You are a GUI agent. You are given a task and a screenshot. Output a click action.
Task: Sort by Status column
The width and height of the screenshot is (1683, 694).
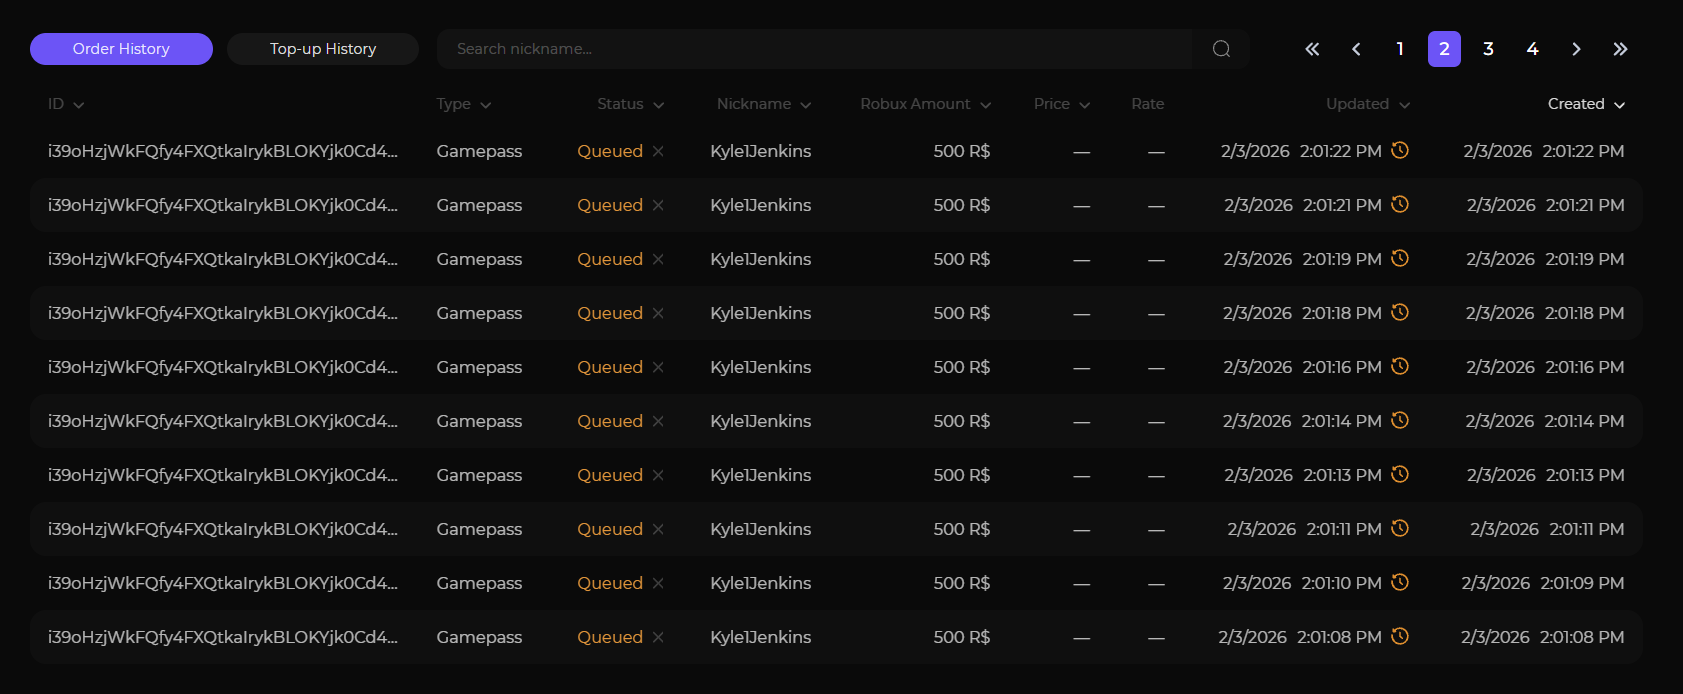(x=631, y=104)
